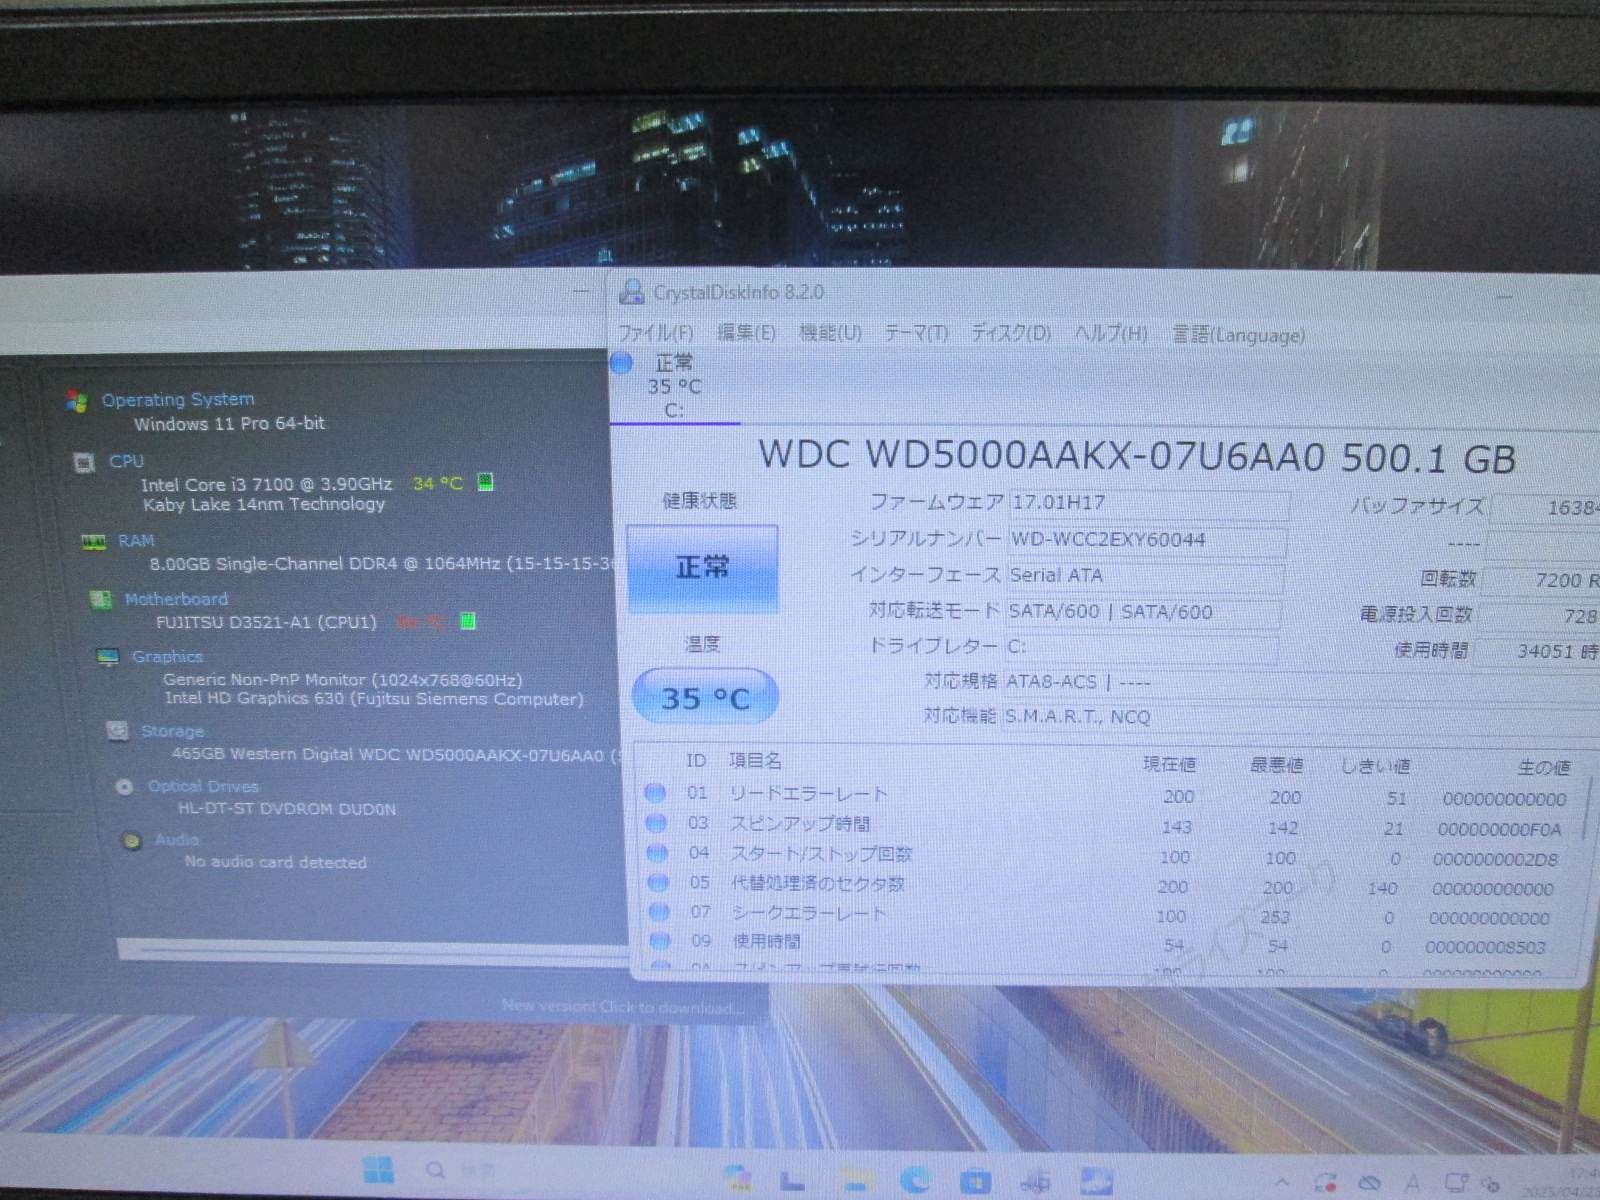This screenshot has height=1200, width=1600.
Task: Show hidden system tray icons chevron
Action: pos(1282,1183)
